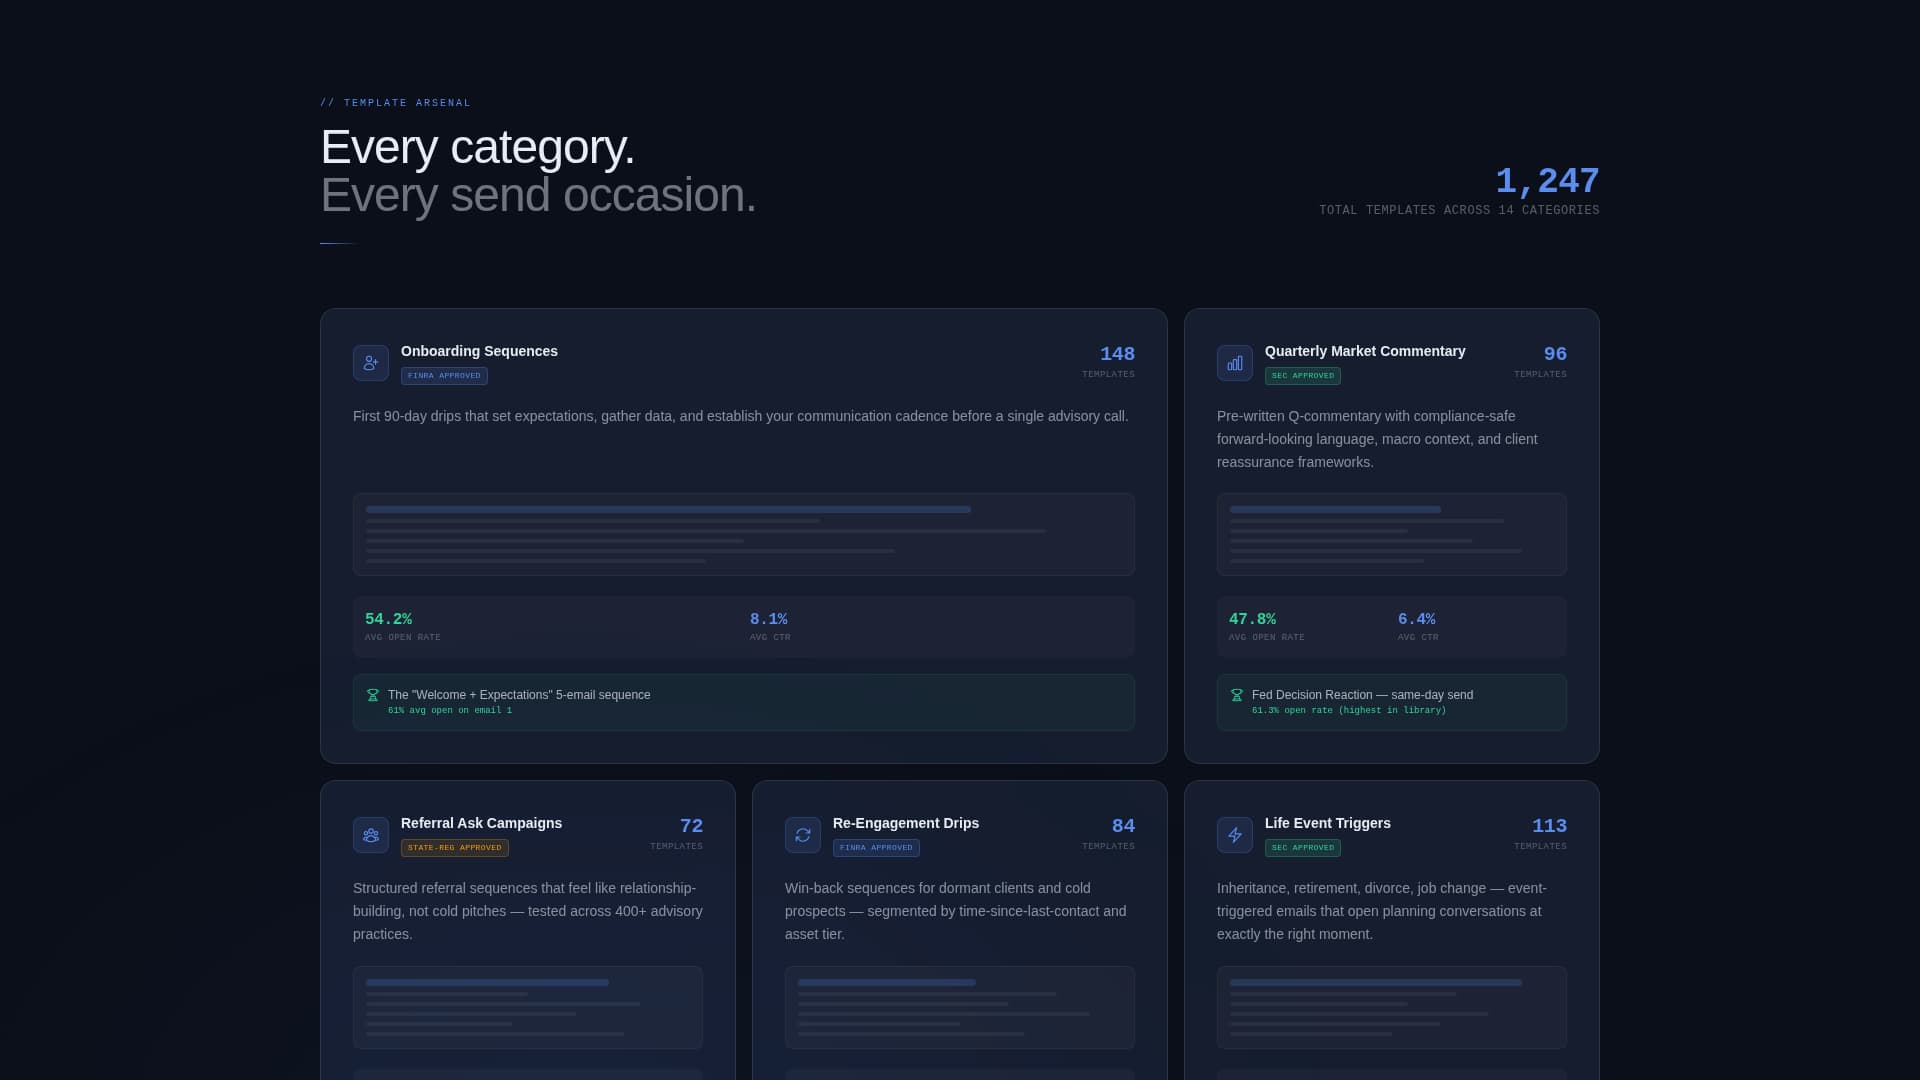Click the FINRA APPROVED badge under Onboarding Sequences
The image size is (1920, 1080).
click(x=444, y=376)
